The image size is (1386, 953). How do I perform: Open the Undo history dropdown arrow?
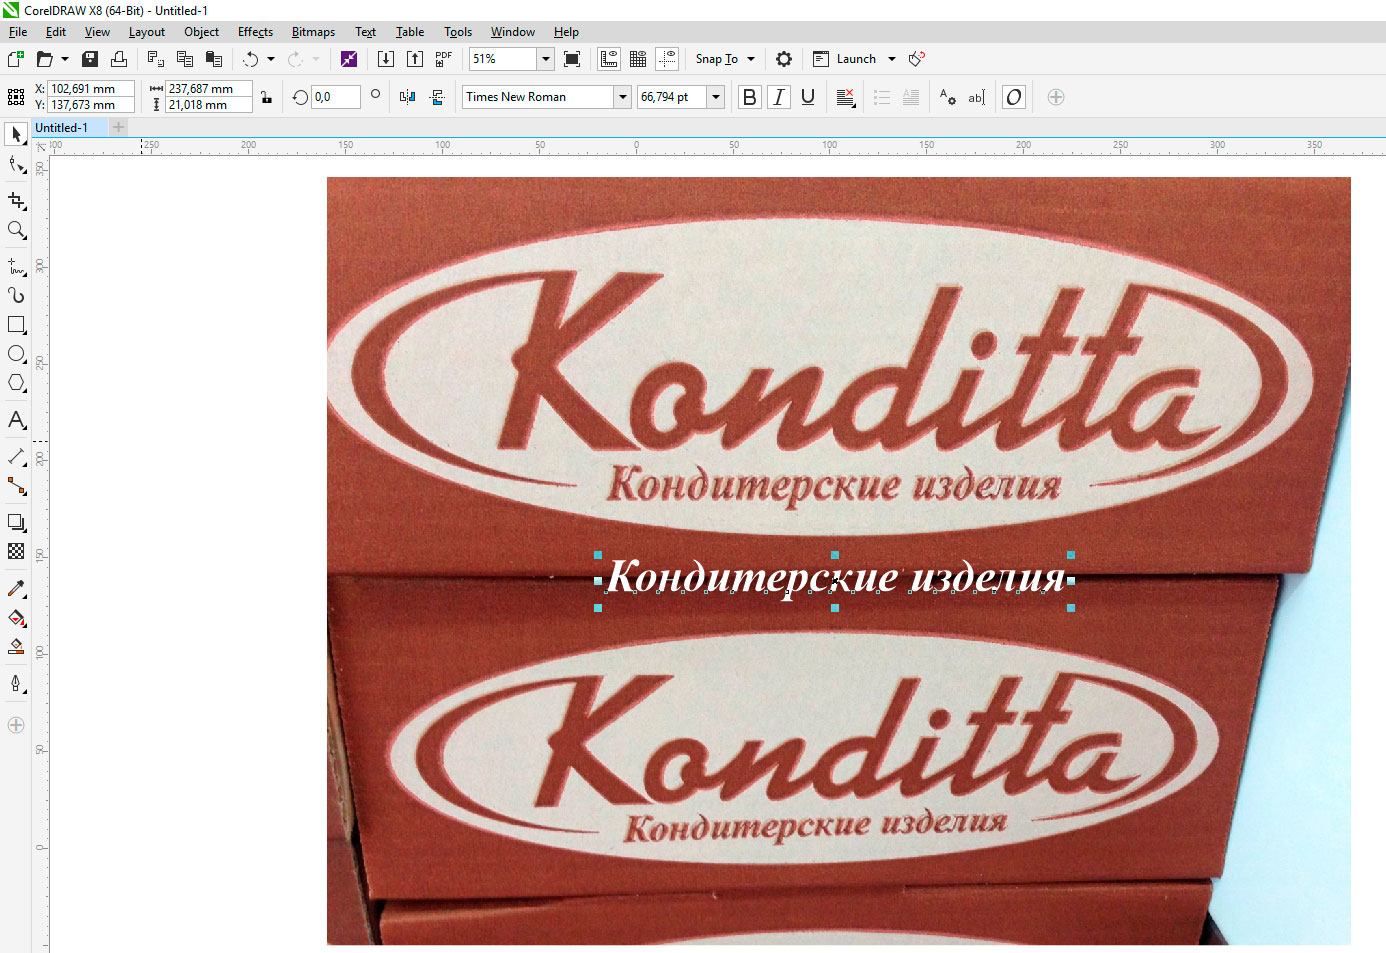[270, 59]
